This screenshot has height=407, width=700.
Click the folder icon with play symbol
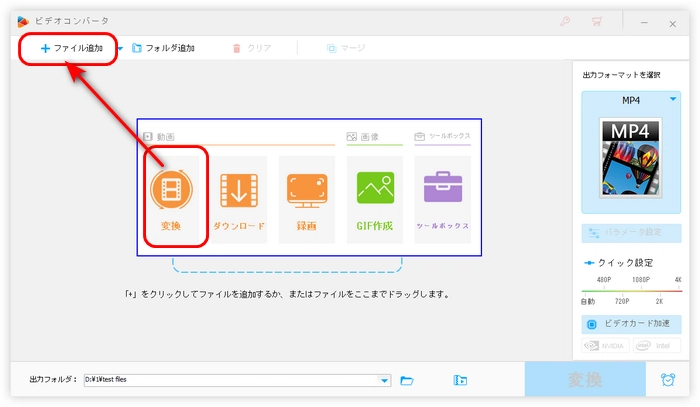(460, 380)
